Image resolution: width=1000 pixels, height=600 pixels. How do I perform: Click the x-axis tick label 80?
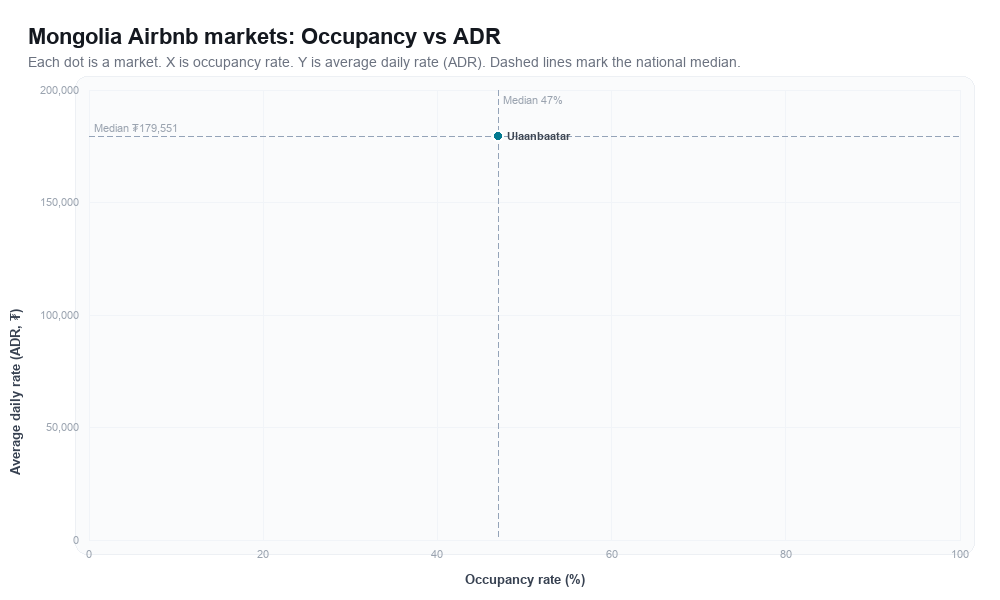[x=786, y=555]
